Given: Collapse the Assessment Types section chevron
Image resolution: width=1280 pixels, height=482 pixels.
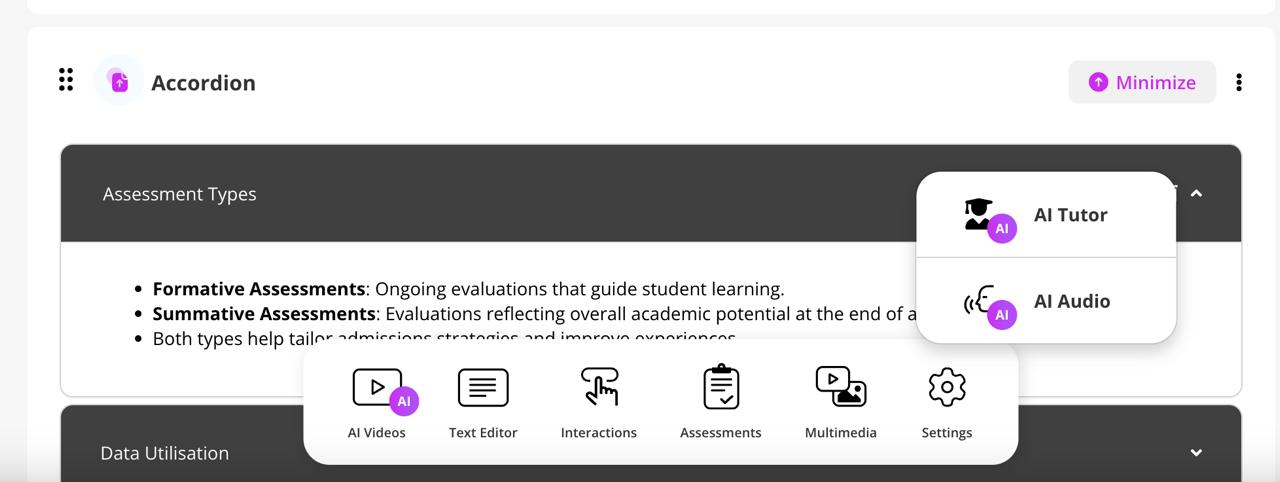Looking at the screenshot, I should pos(1196,193).
